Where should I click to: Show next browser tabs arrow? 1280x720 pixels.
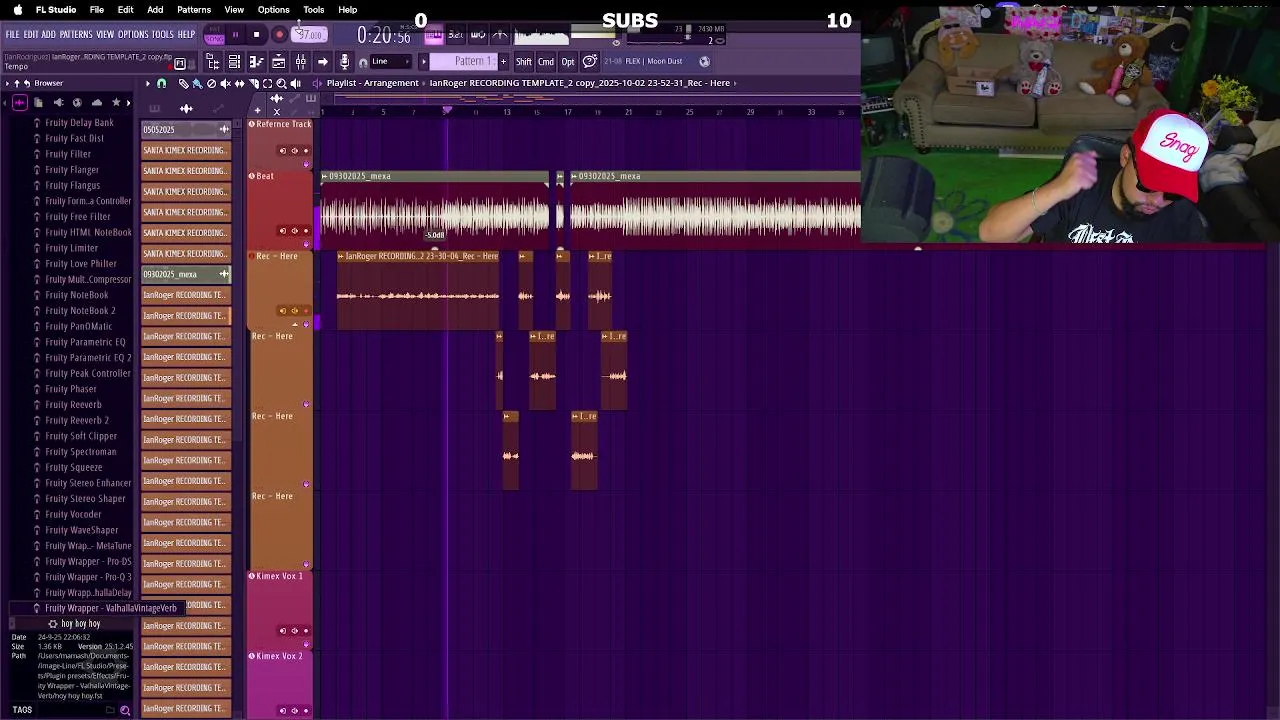point(128,103)
